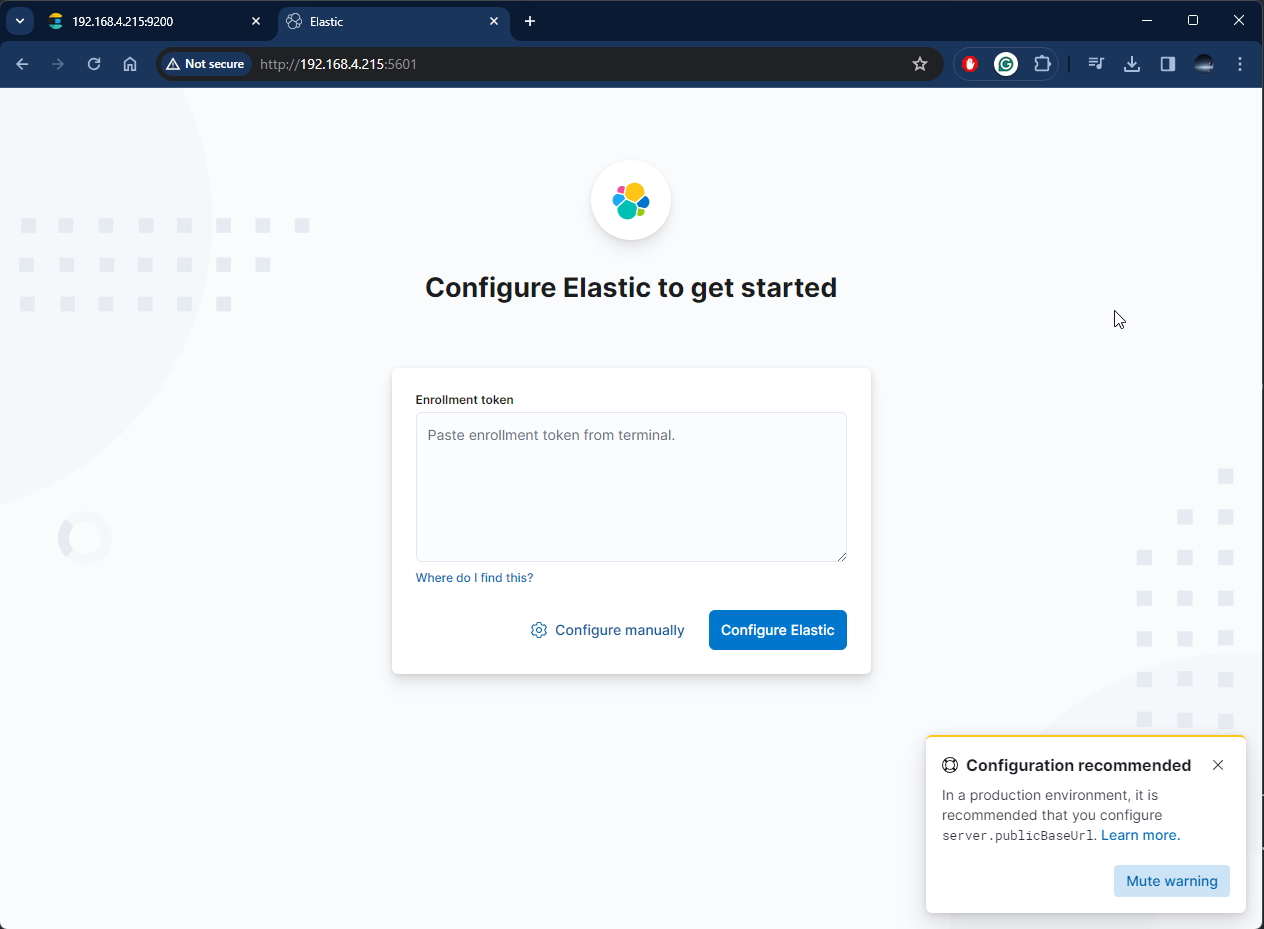The image size is (1264, 929).
Task: Toggle the browser side panel icon
Action: [x=1168, y=64]
